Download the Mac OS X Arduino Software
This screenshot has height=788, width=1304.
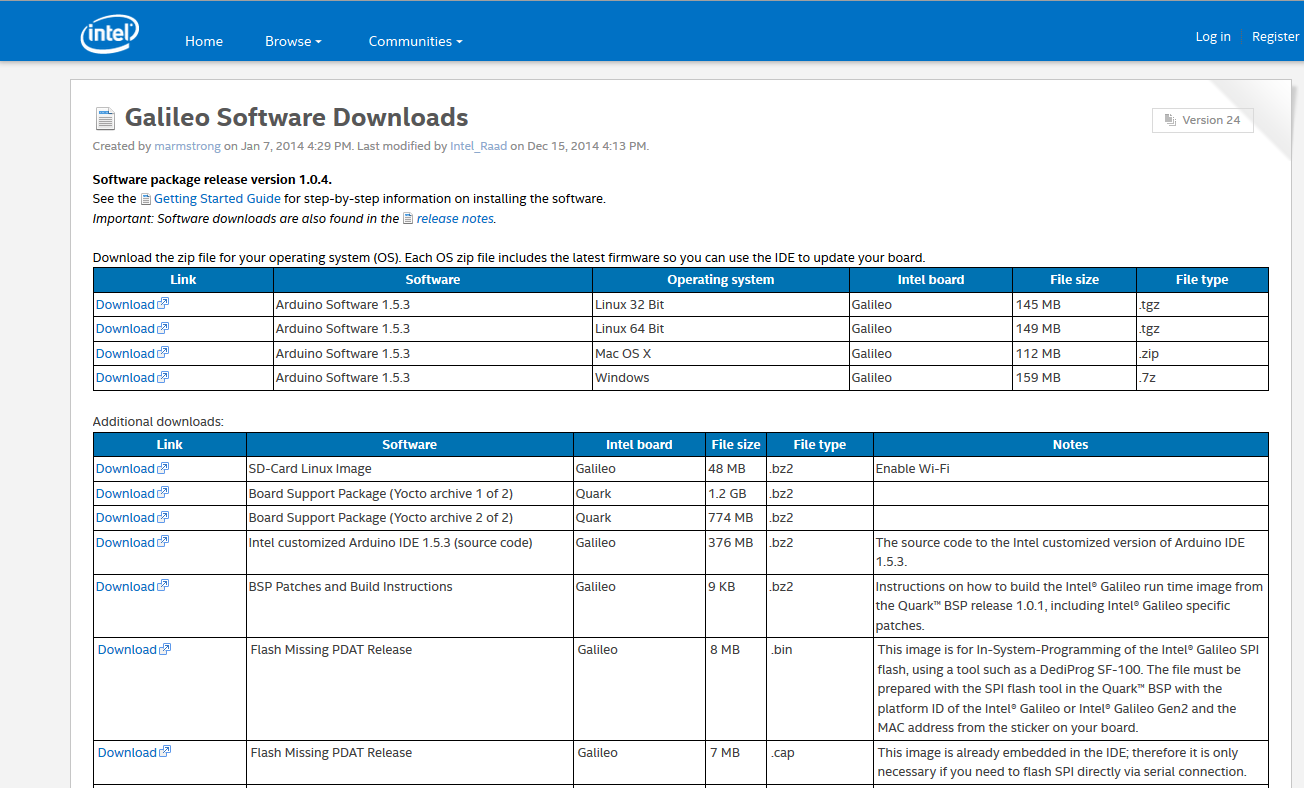tap(124, 352)
